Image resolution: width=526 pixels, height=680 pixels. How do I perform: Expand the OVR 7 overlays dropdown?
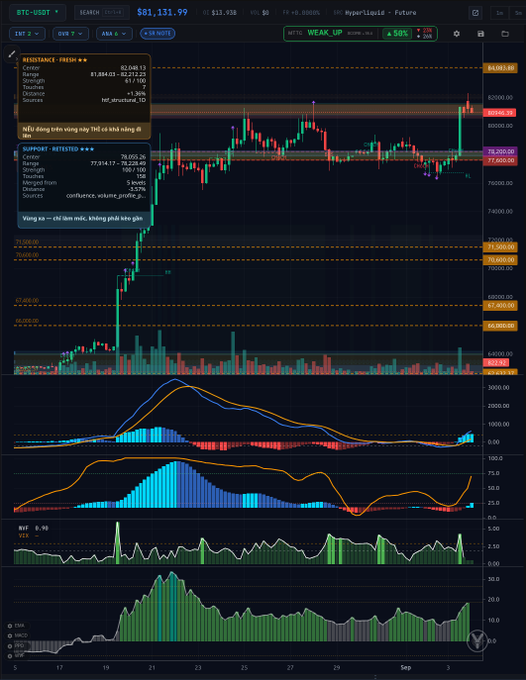pos(70,34)
